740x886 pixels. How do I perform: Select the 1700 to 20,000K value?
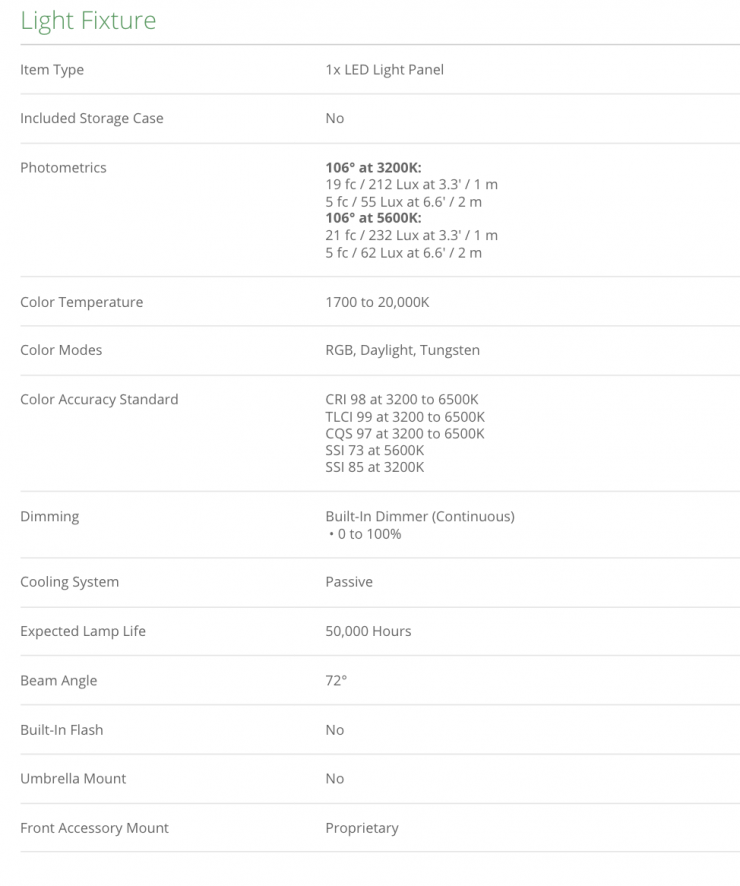coord(377,302)
